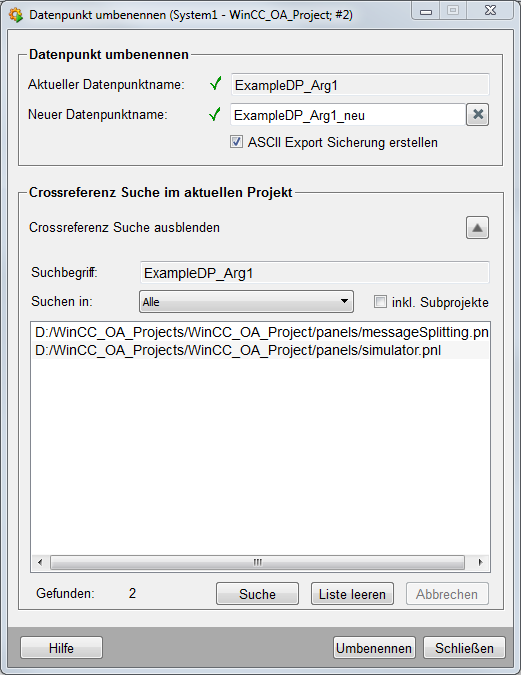
Task: Click the scrollbar's left arrow
Action: click(40, 562)
